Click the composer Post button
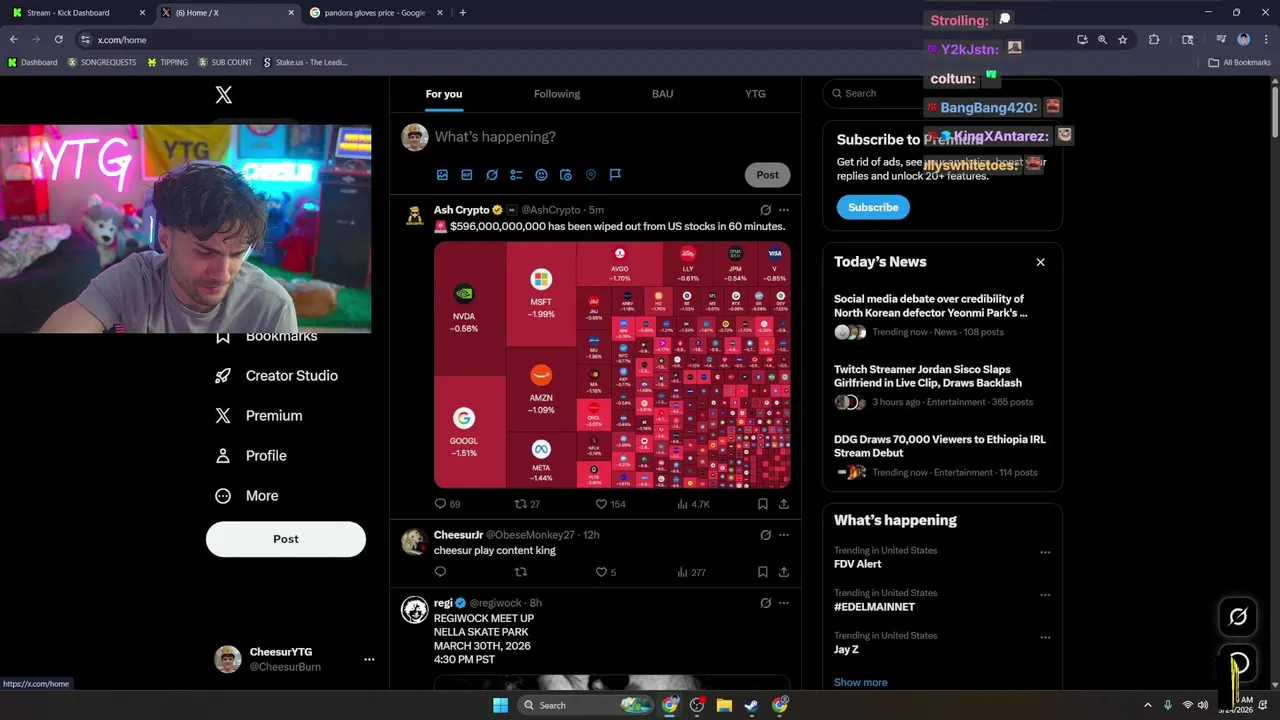This screenshot has width=1280, height=720. click(767, 175)
